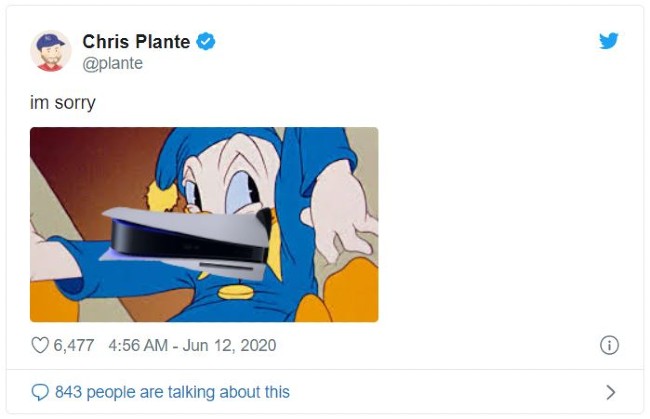Open the info circle icon

pos(607,345)
